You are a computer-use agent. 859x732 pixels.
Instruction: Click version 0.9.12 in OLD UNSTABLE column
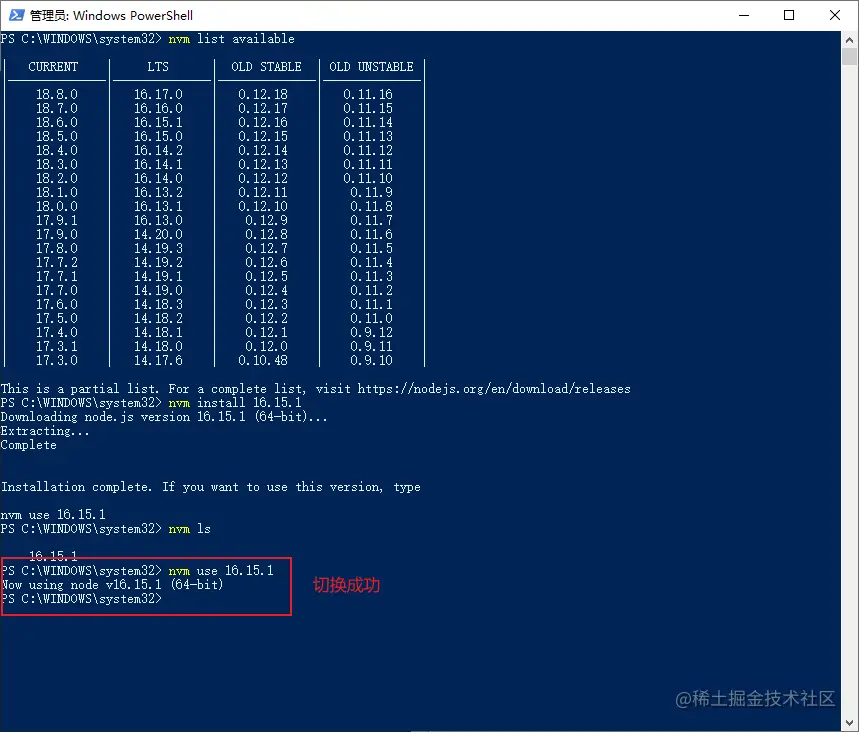tap(371, 333)
